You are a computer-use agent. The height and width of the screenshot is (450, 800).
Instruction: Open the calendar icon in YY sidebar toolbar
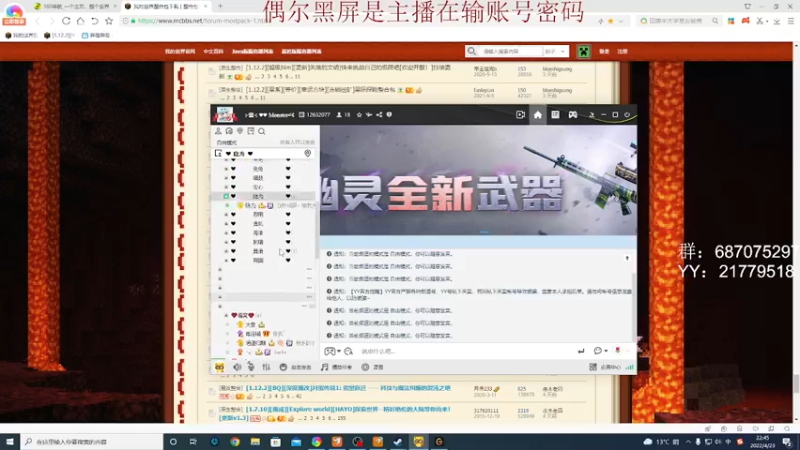[x=251, y=131]
